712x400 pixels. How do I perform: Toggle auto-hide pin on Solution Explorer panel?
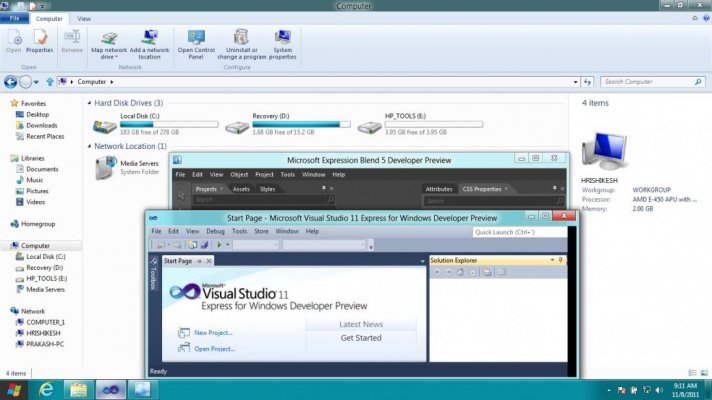pyautogui.click(x=561, y=260)
